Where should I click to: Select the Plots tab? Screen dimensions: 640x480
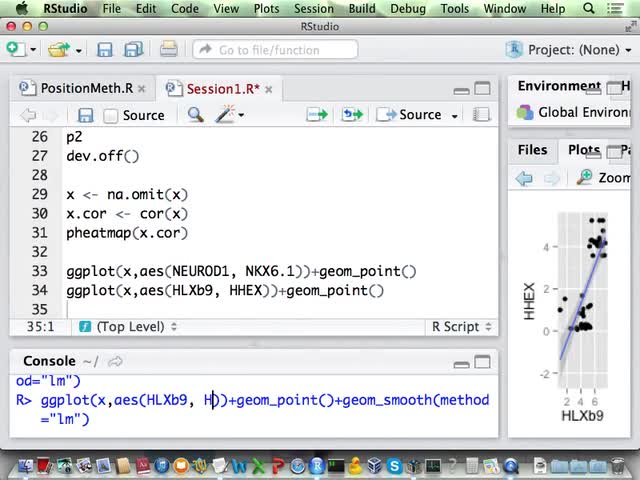tap(584, 150)
